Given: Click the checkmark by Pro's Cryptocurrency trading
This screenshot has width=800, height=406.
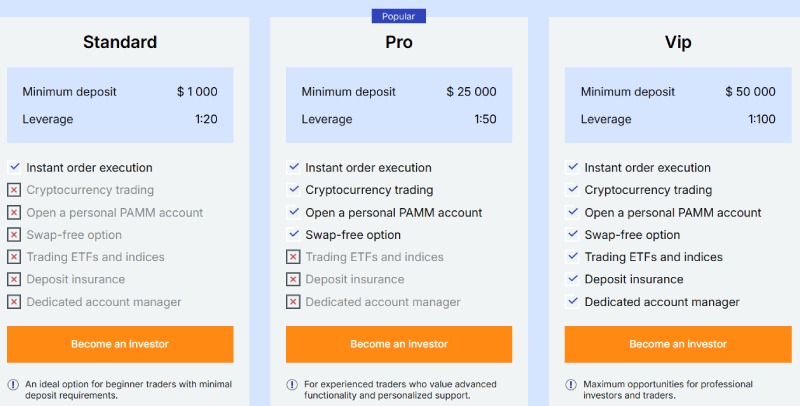Looking at the screenshot, I should coord(293,190).
